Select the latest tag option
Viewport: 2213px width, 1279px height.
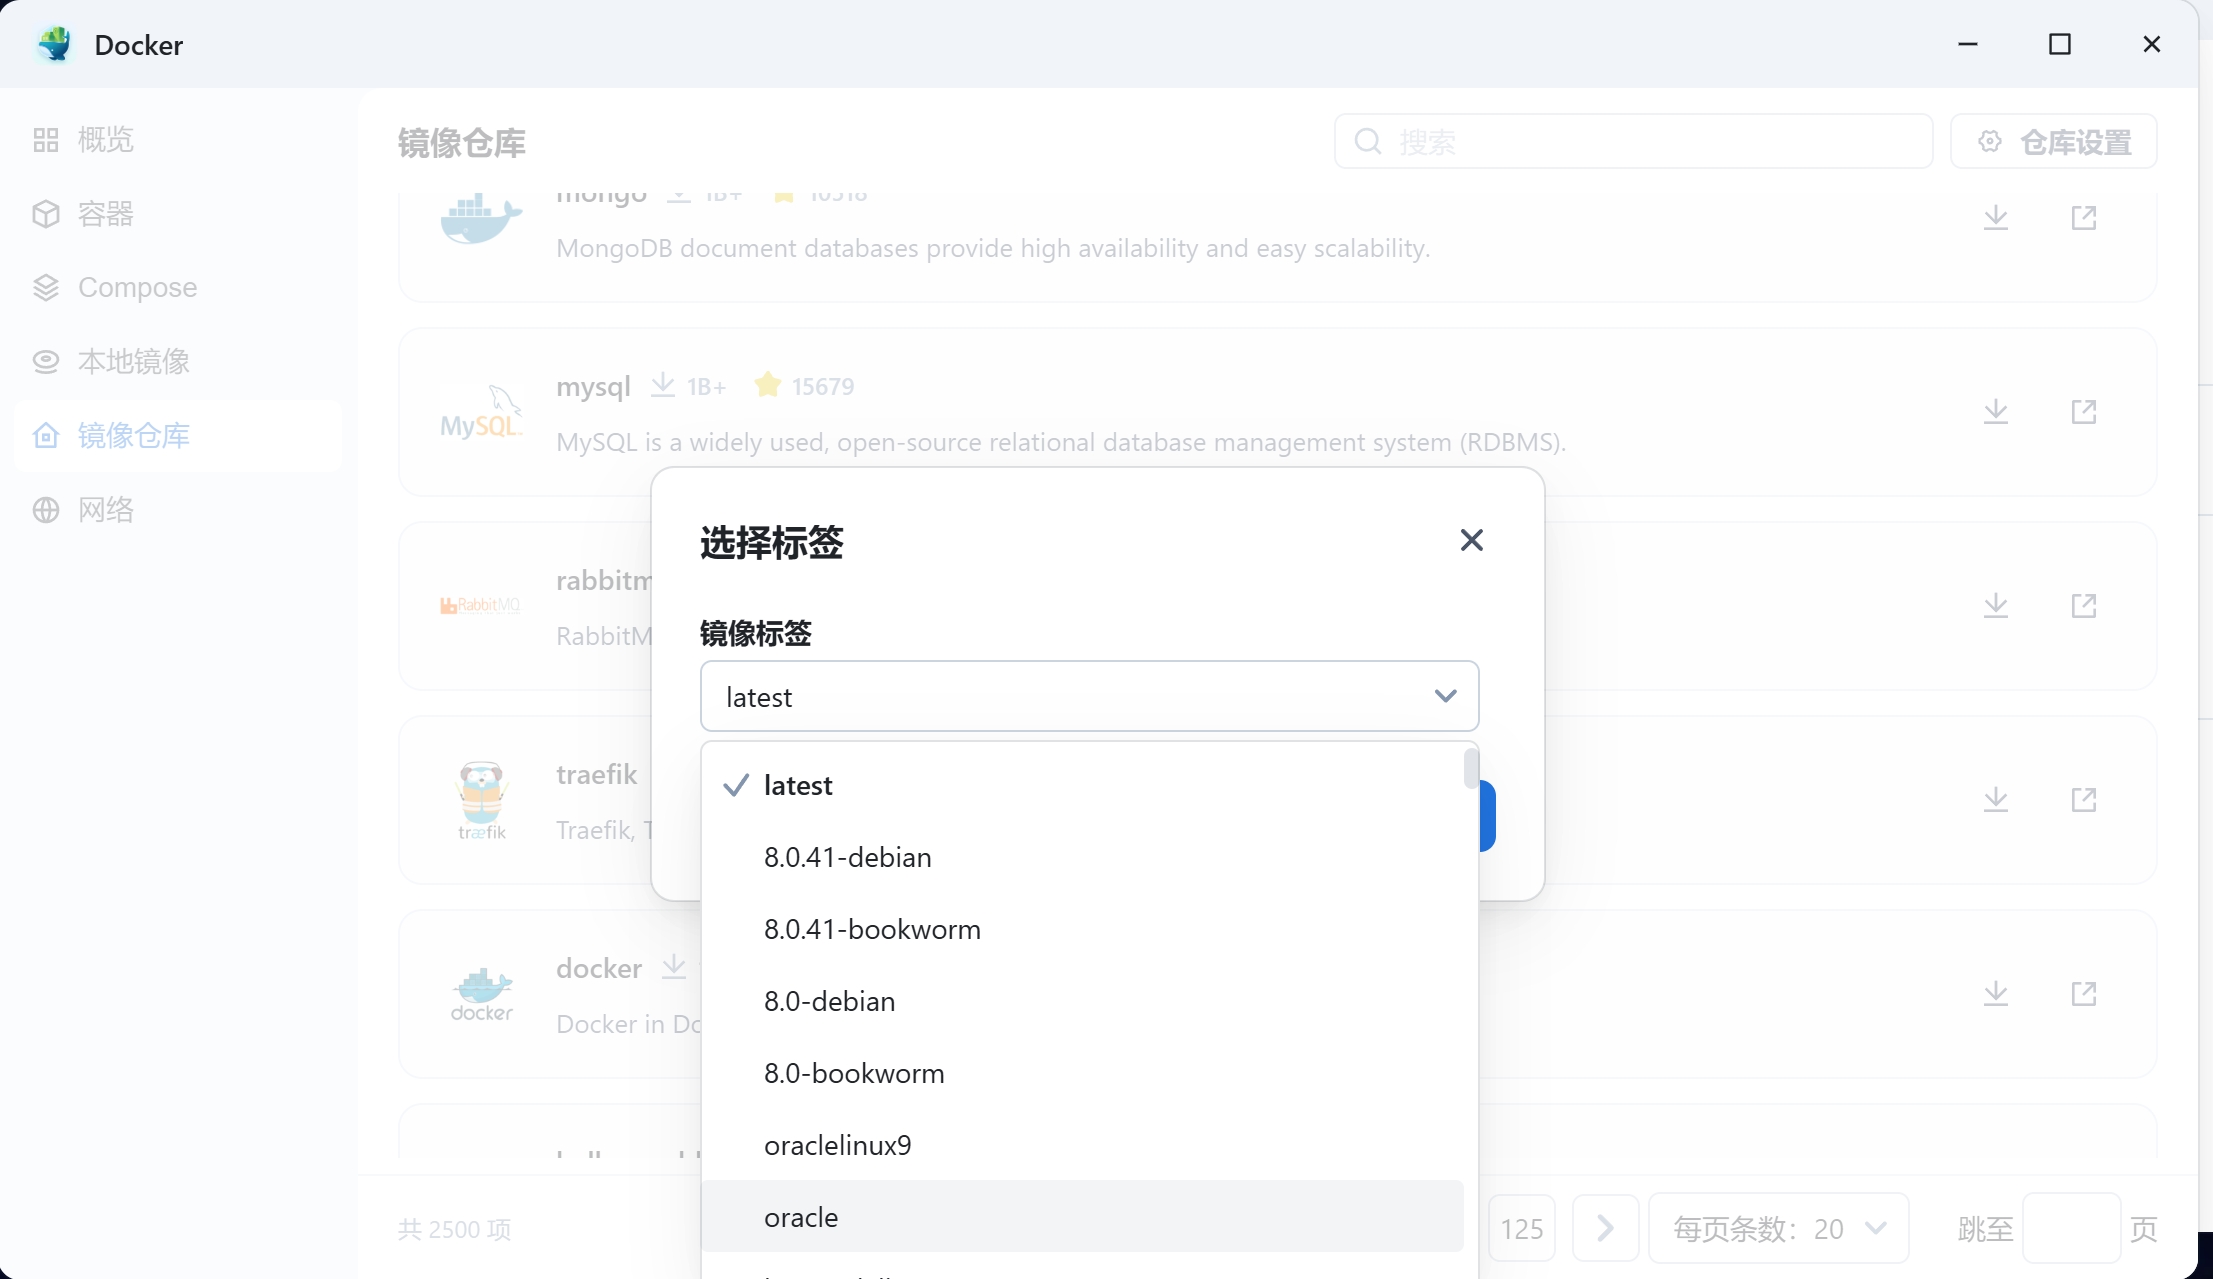point(1082,785)
